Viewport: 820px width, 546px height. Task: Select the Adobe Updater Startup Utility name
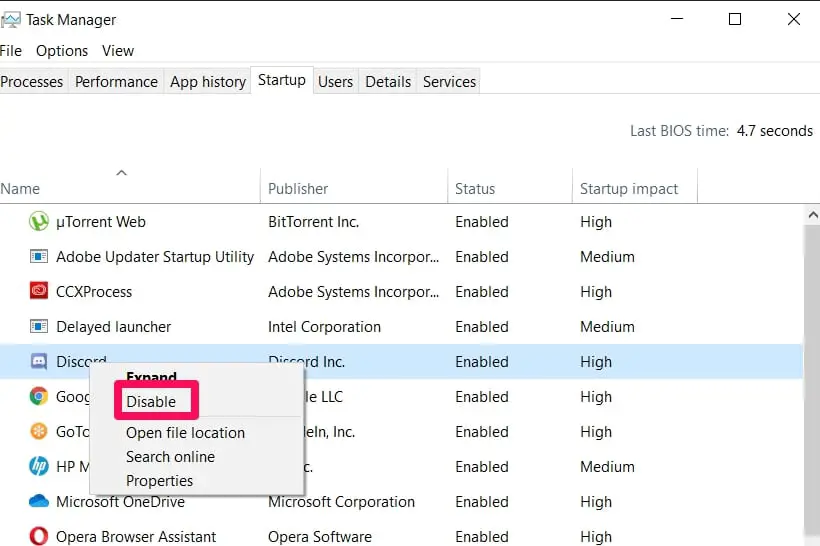(x=155, y=257)
